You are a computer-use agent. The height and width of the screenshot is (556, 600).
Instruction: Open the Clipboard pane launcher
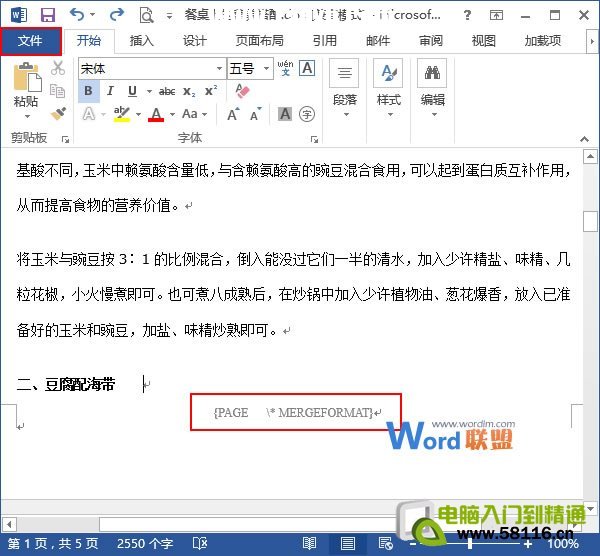click(x=65, y=140)
